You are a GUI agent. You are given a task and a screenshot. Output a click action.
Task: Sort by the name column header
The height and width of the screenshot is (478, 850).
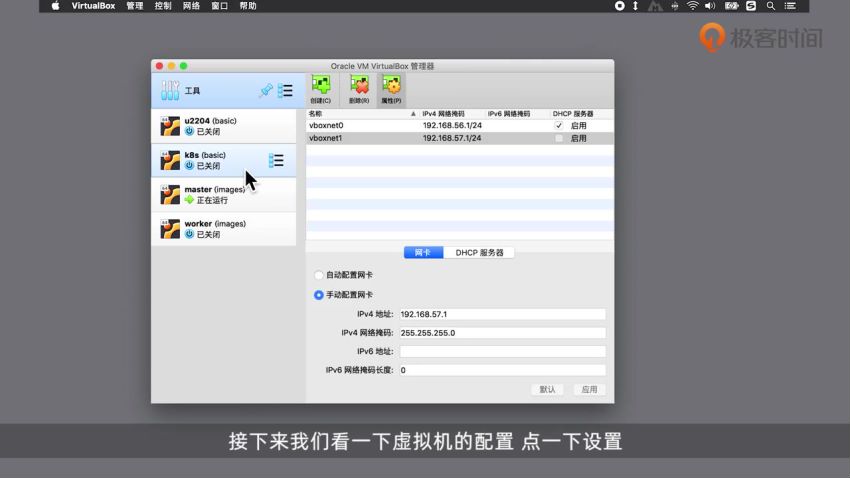click(362, 114)
